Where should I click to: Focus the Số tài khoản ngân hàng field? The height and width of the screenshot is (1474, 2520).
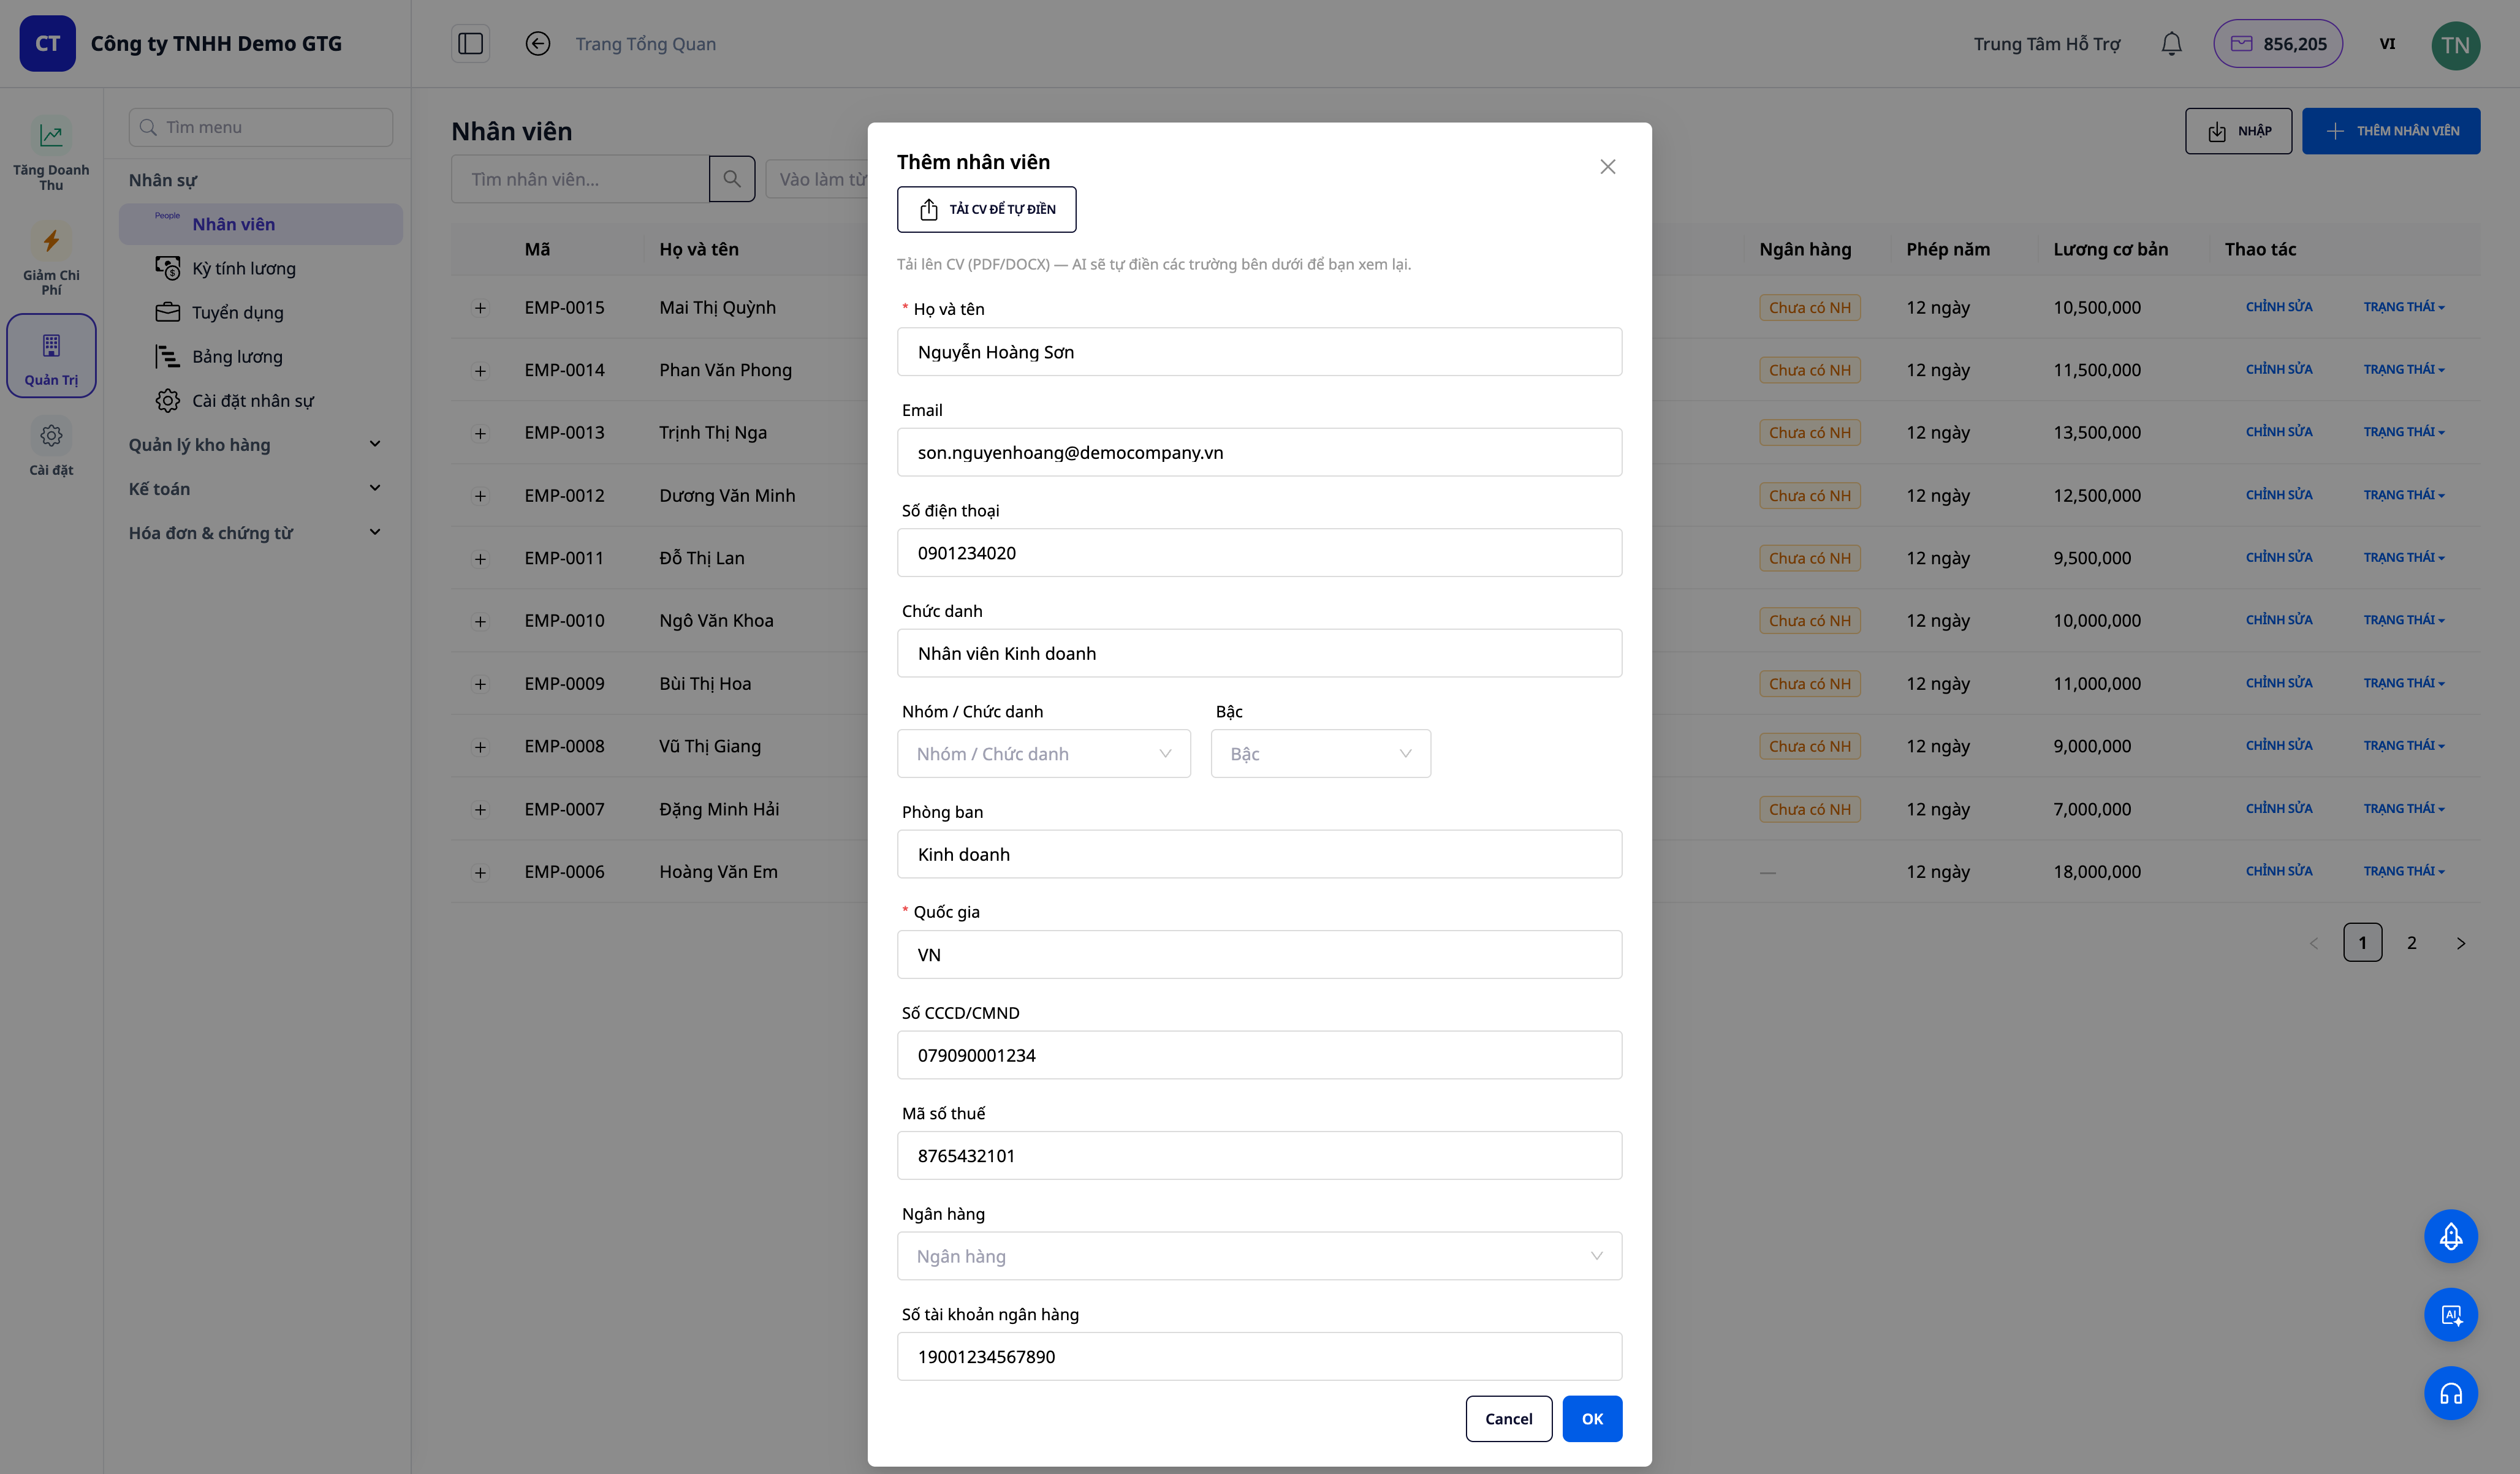(x=1259, y=1356)
